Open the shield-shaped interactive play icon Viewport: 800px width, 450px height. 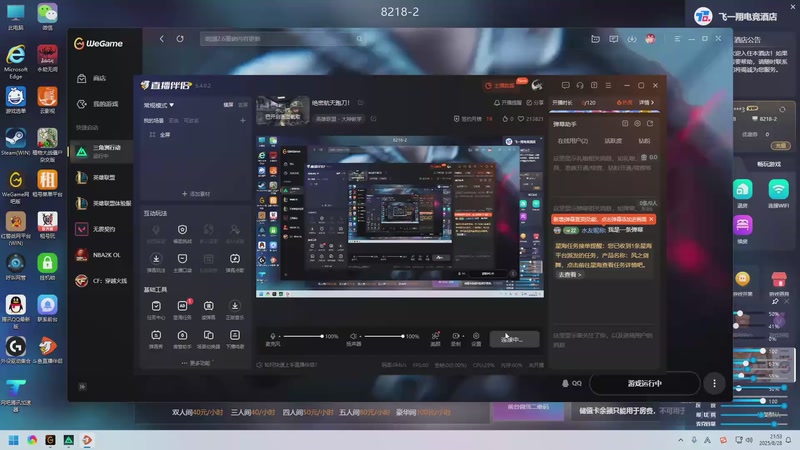pos(182,230)
